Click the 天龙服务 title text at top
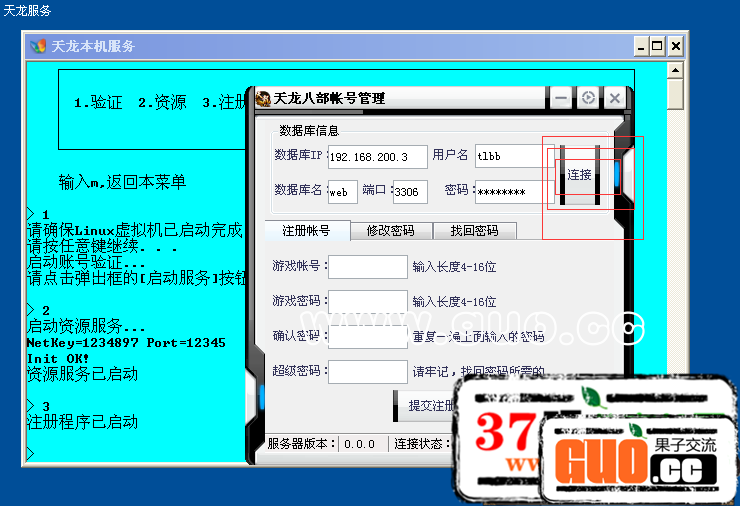The width and height of the screenshot is (740, 506). tap(27, 10)
